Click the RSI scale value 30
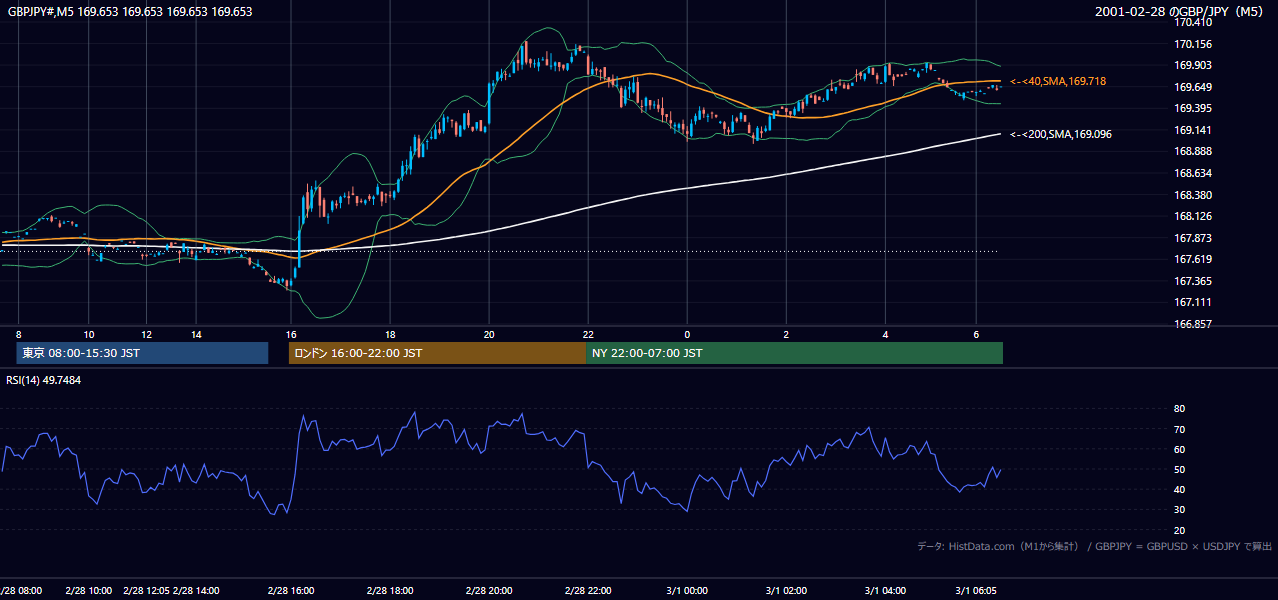1278x600 pixels. point(1179,510)
